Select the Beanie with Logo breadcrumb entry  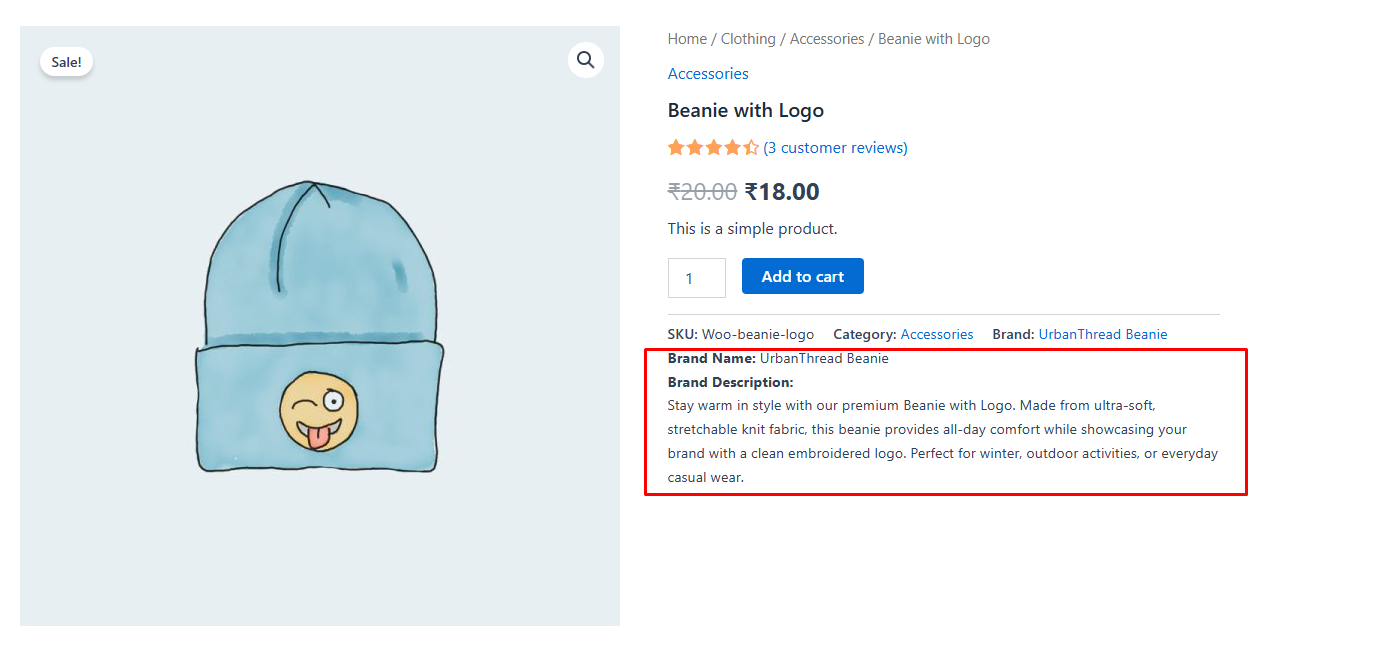(x=933, y=38)
